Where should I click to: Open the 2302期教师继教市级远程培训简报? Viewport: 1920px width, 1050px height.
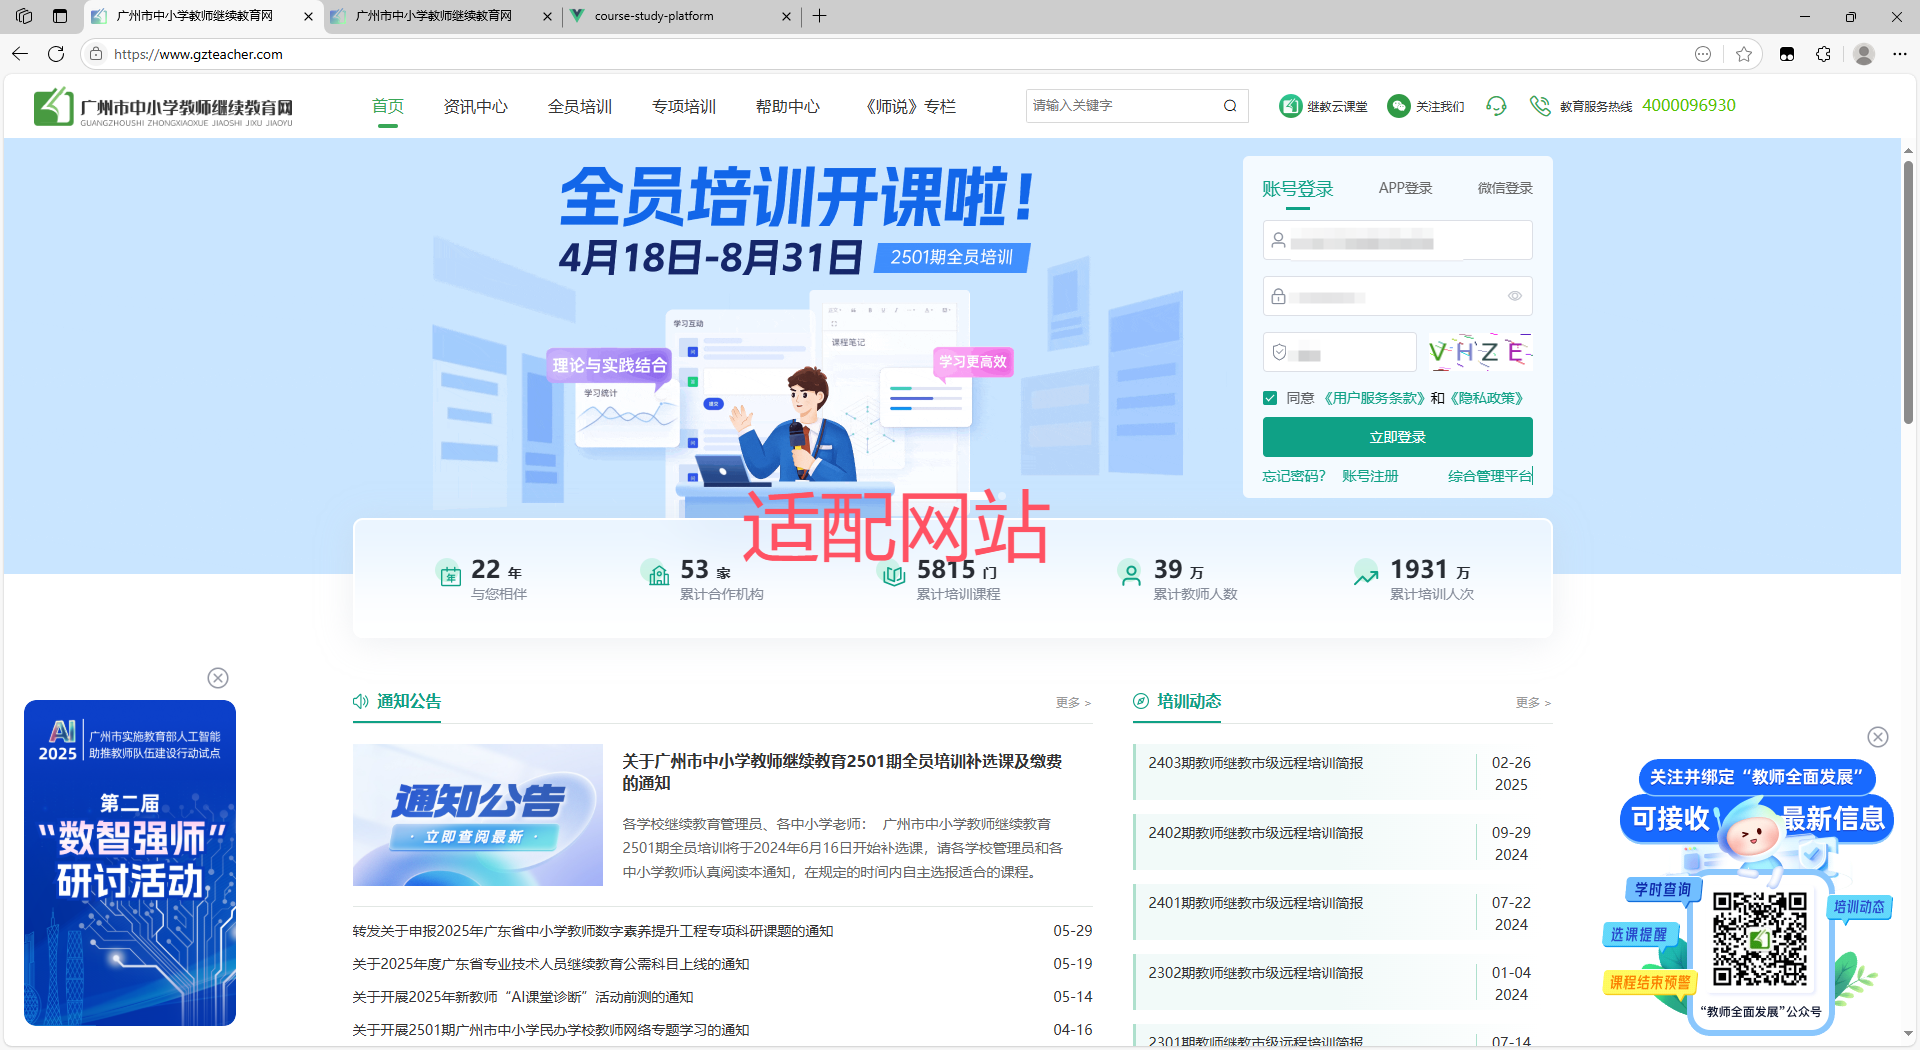pyautogui.click(x=1256, y=973)
